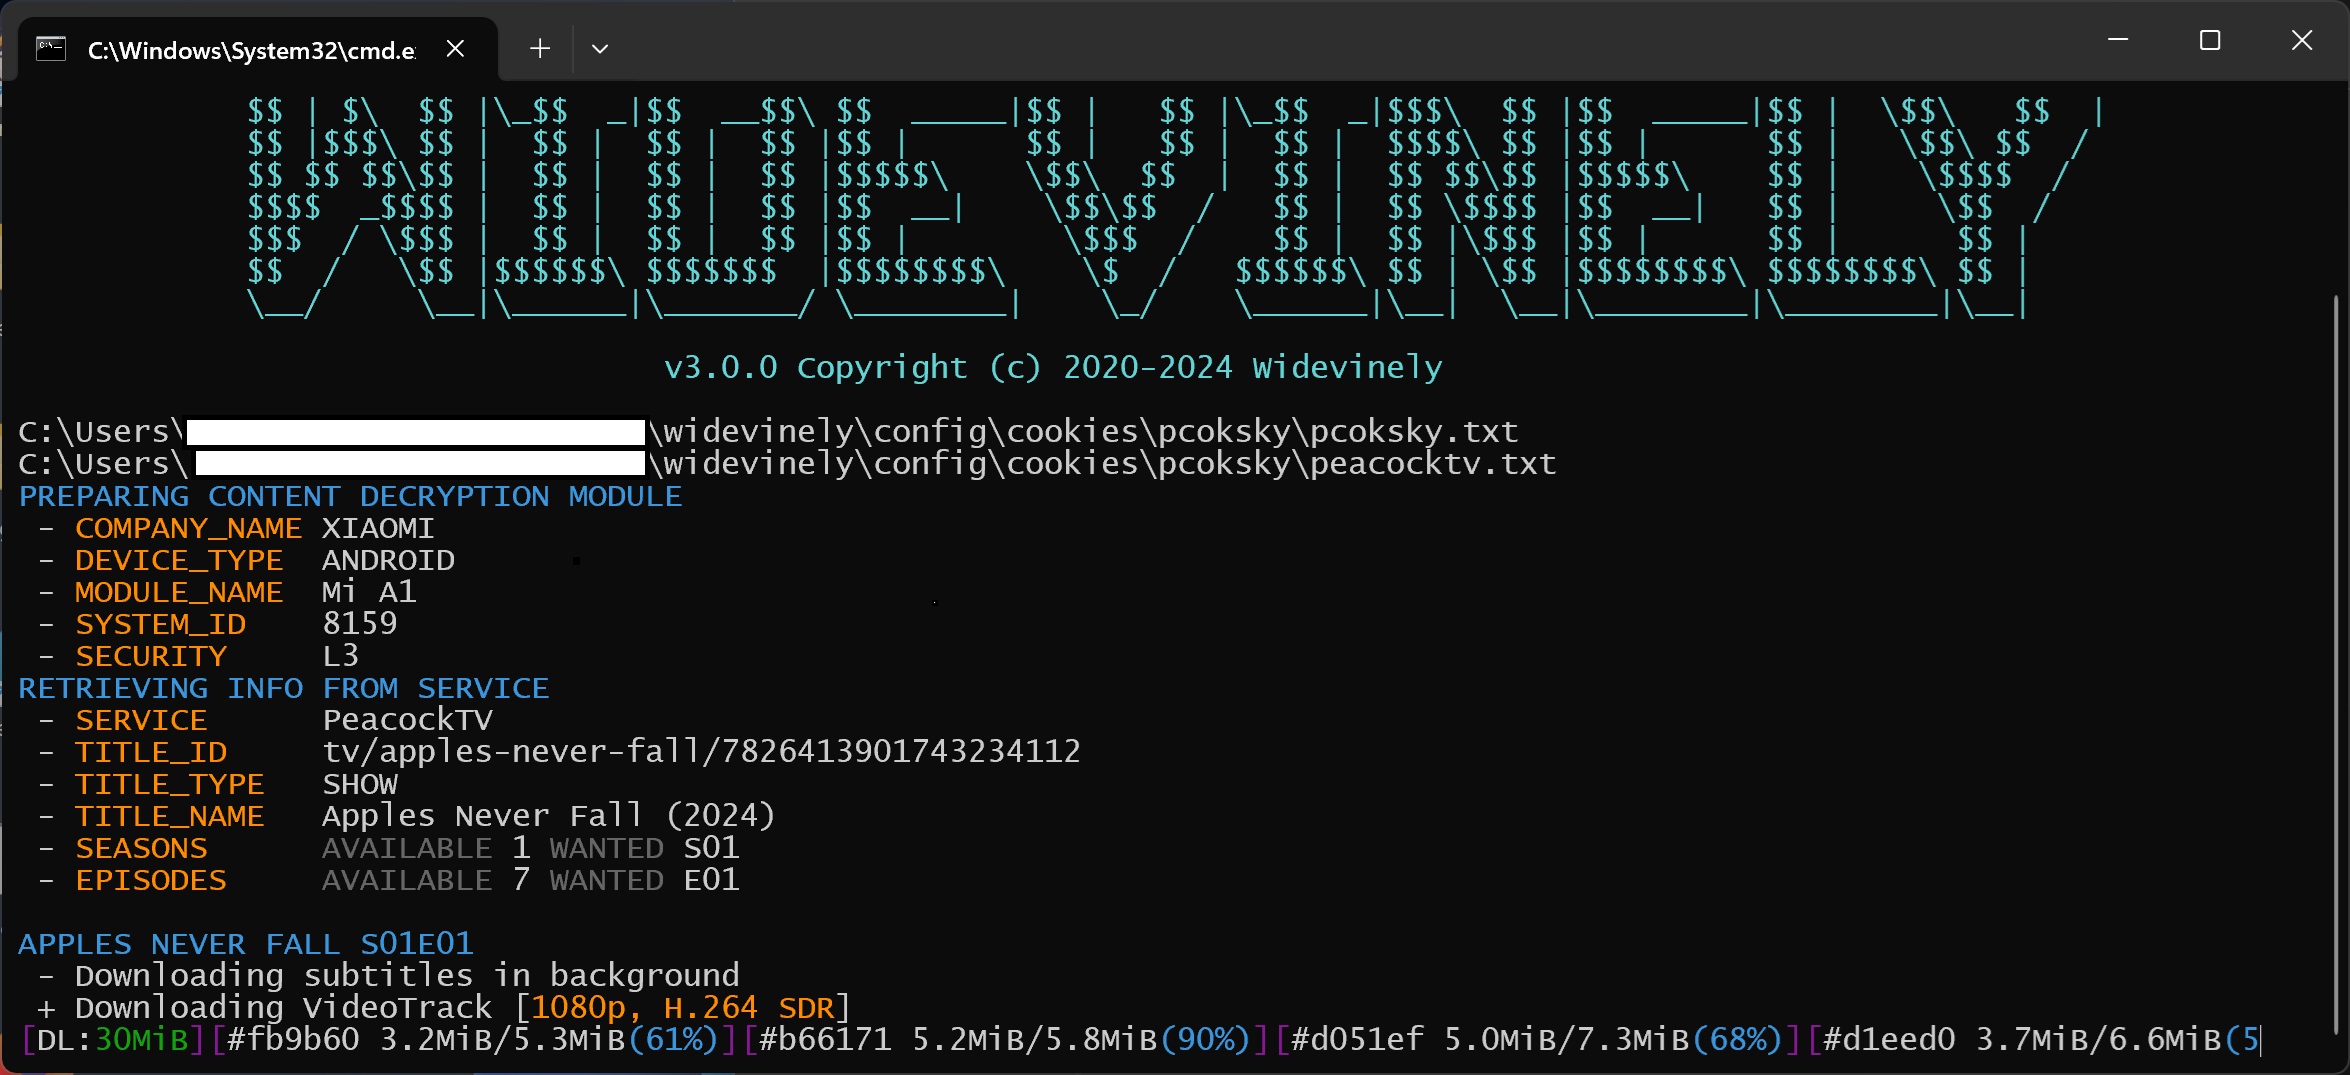Click the APPLES NEVER FALL S01E01 heading

click(246, 944)
